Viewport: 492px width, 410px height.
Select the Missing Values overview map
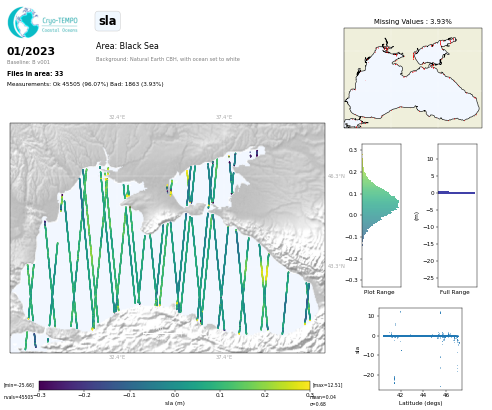pos(413,78)
